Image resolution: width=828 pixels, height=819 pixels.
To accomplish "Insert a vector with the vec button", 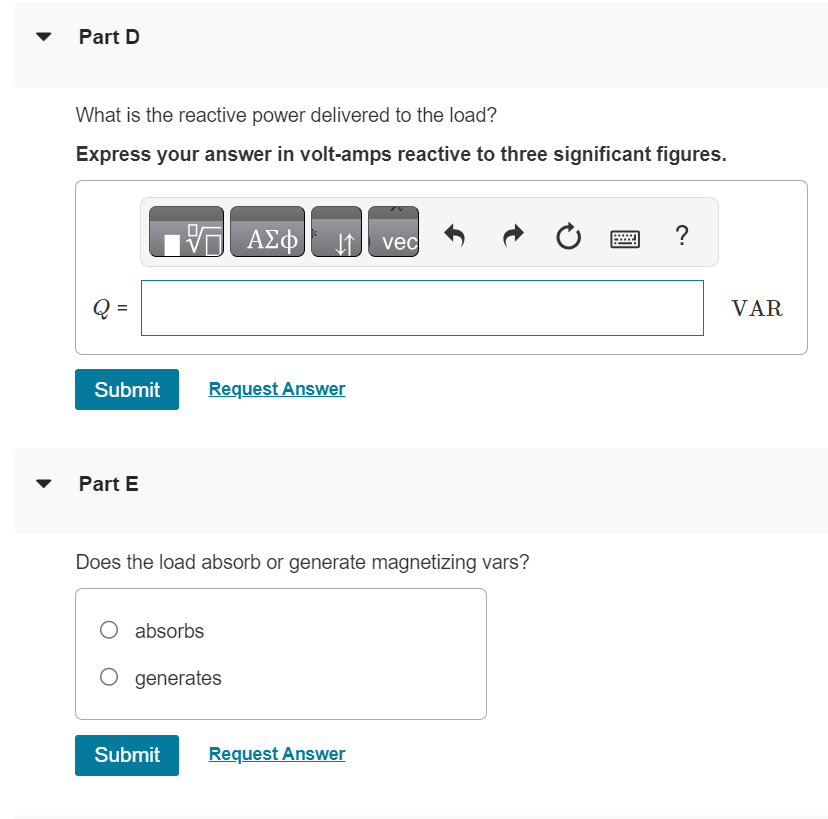I will (394, 233).
